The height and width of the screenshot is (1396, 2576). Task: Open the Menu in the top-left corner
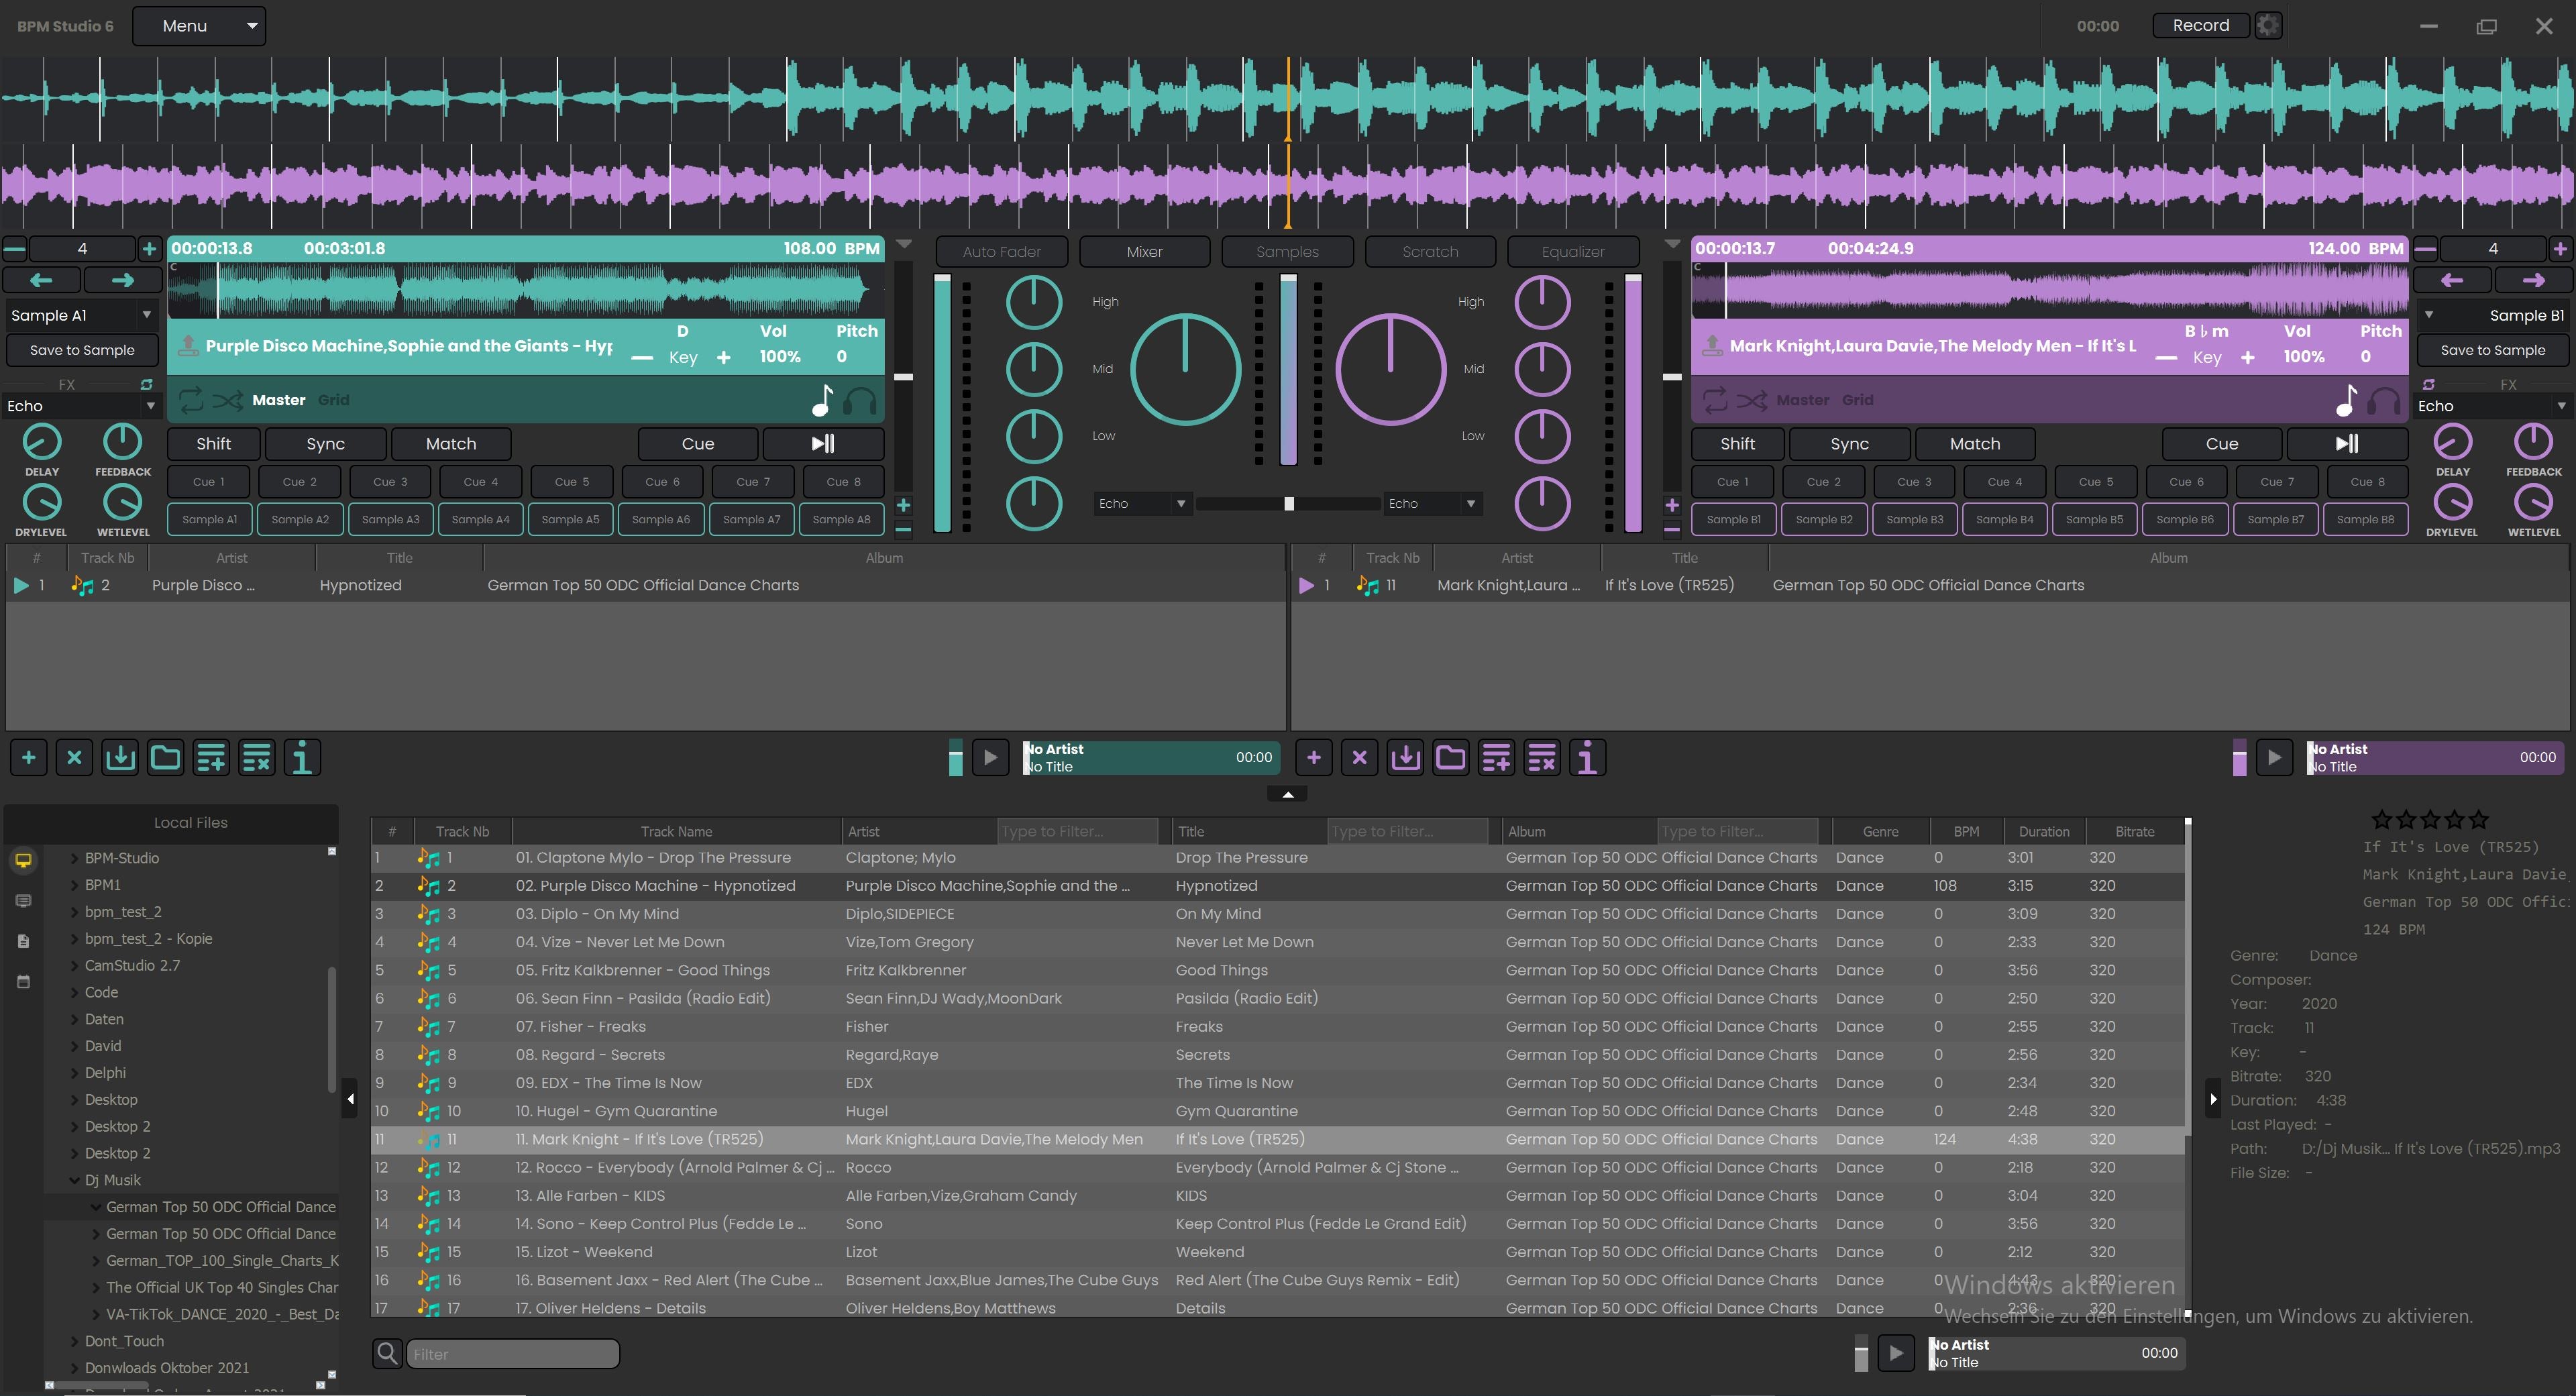click(199, 25)
